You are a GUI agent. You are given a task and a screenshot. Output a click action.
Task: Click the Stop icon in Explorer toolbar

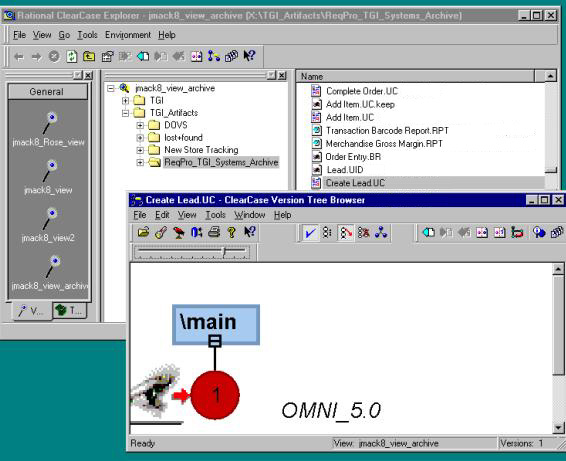tap(54, 57)
